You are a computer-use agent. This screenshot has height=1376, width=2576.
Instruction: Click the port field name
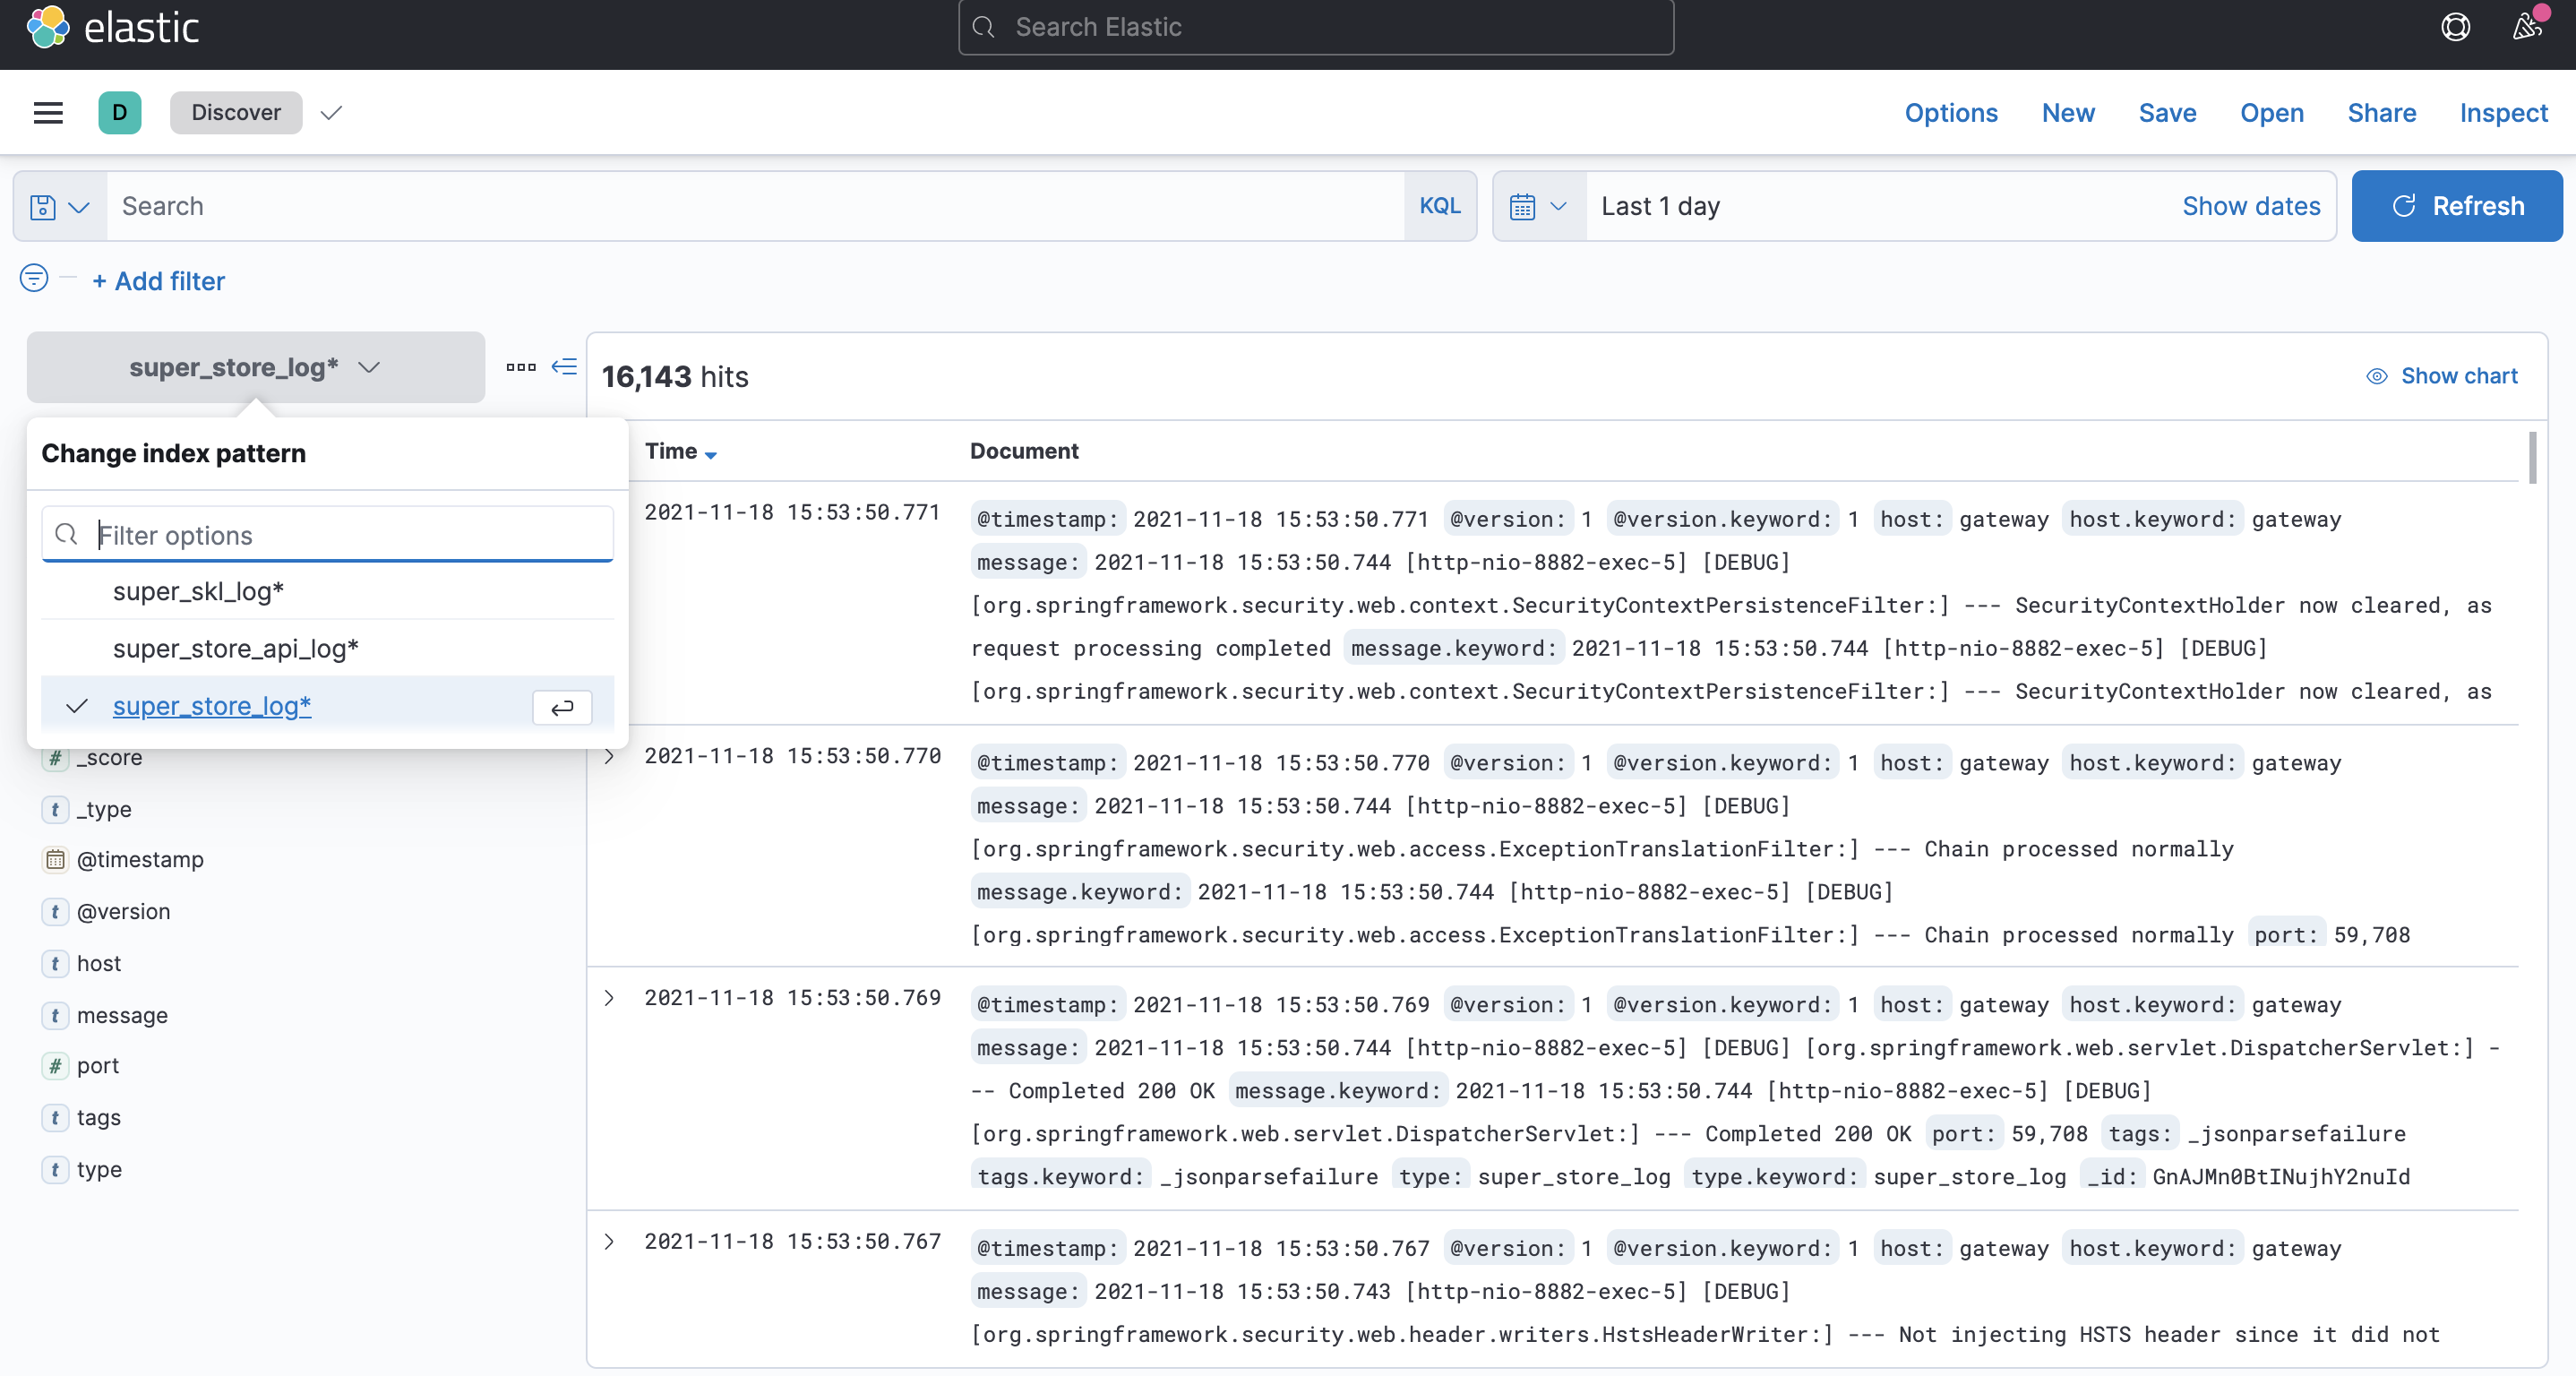[x=98, y=1066]
